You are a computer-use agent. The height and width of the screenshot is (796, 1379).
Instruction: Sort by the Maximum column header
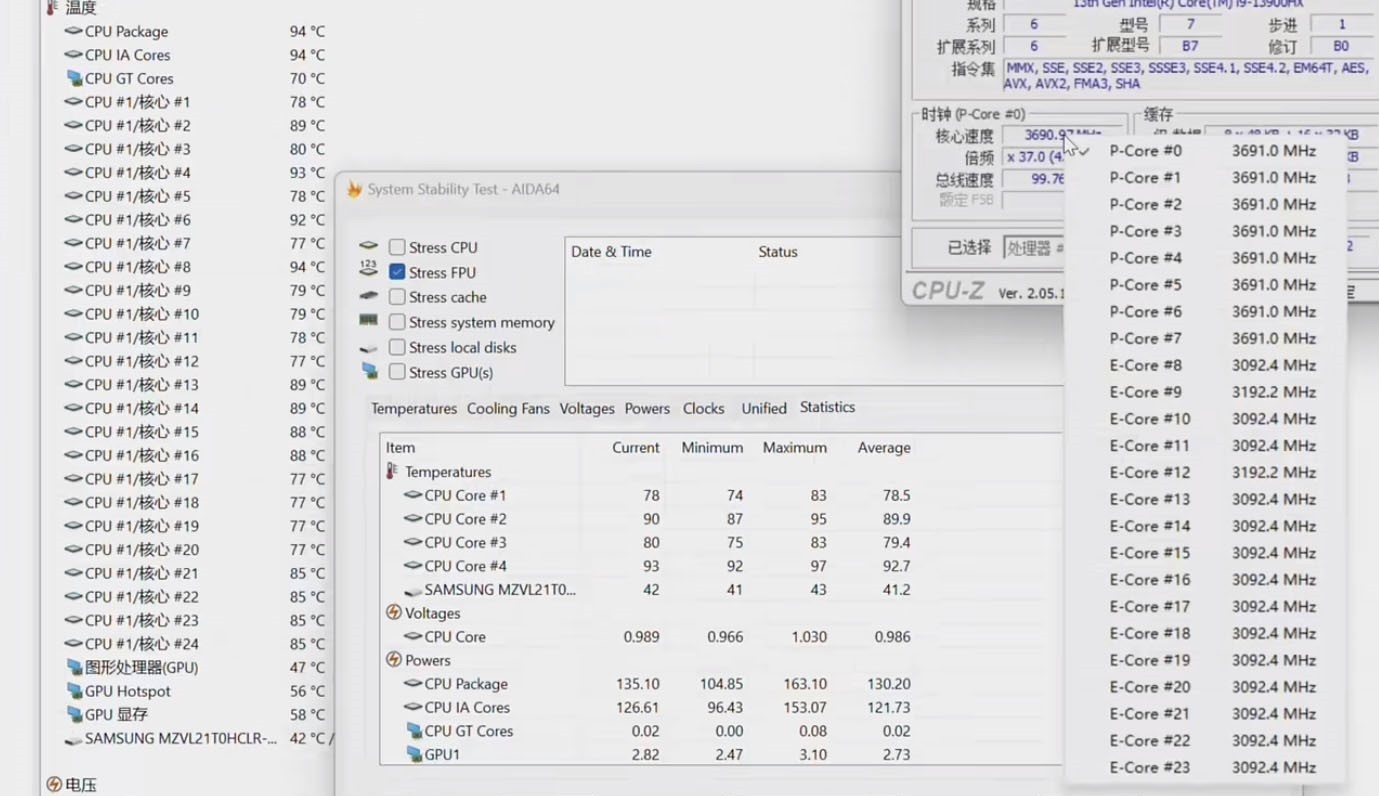pos(795,448)
